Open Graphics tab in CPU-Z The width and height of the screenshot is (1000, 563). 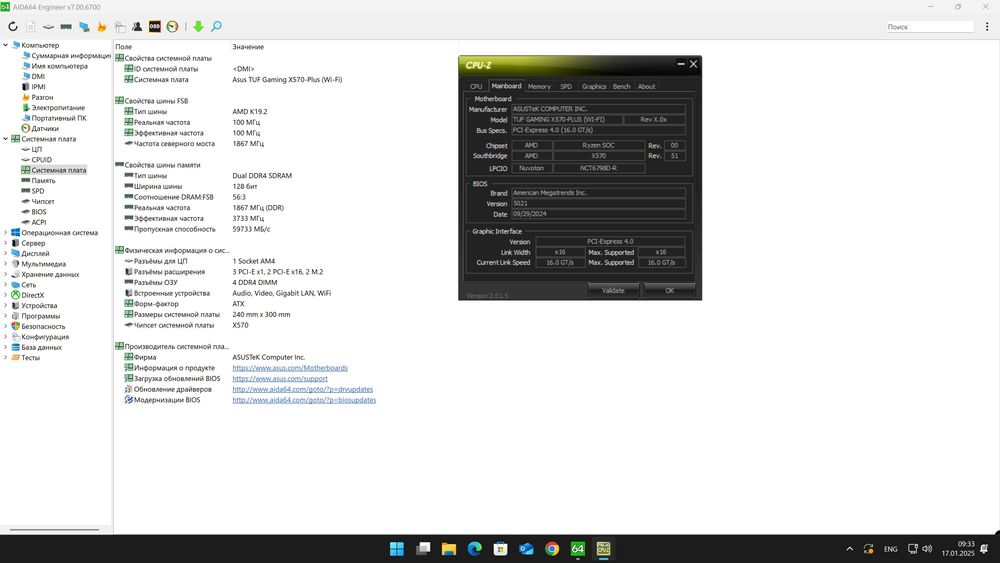[x=594, y=86]
